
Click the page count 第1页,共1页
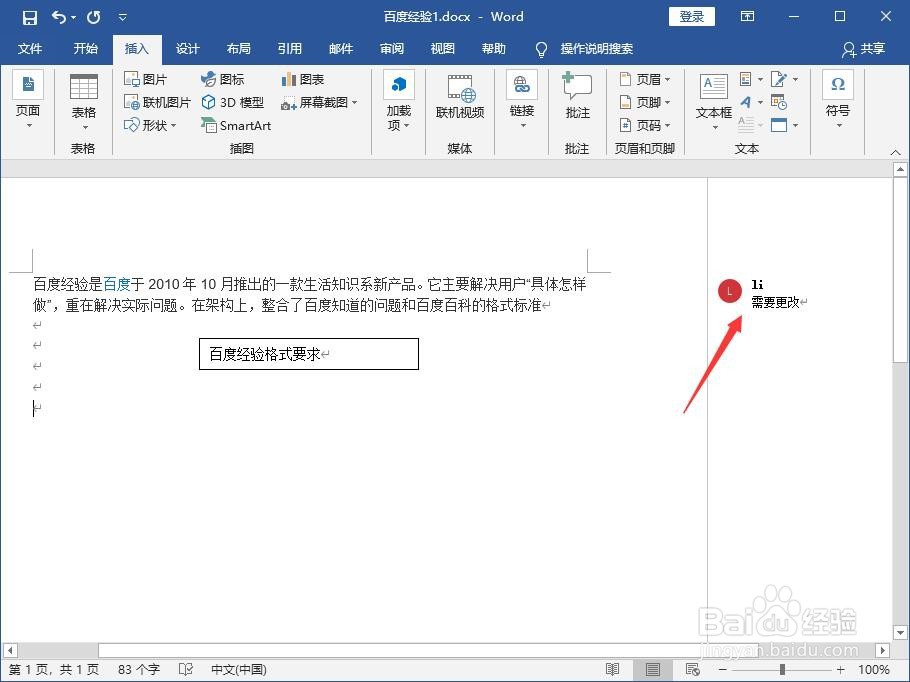point(54,669)
